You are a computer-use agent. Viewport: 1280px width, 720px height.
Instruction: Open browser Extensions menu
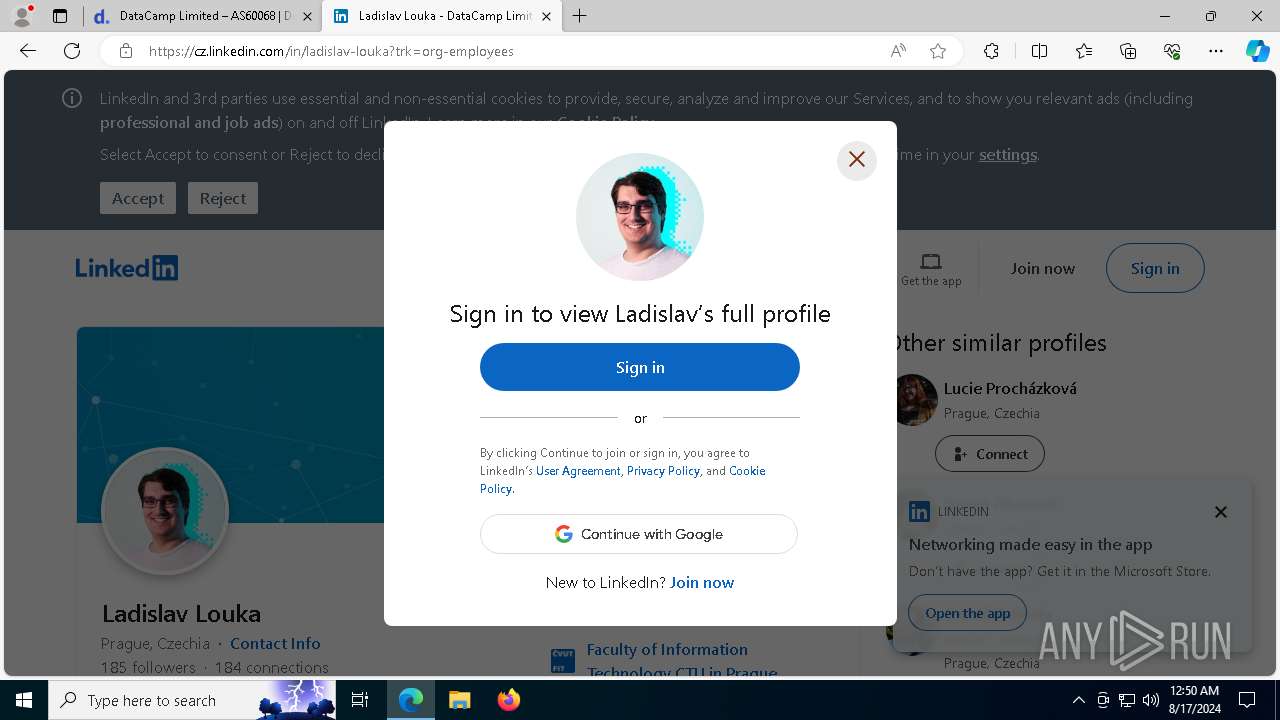[991, 51]
